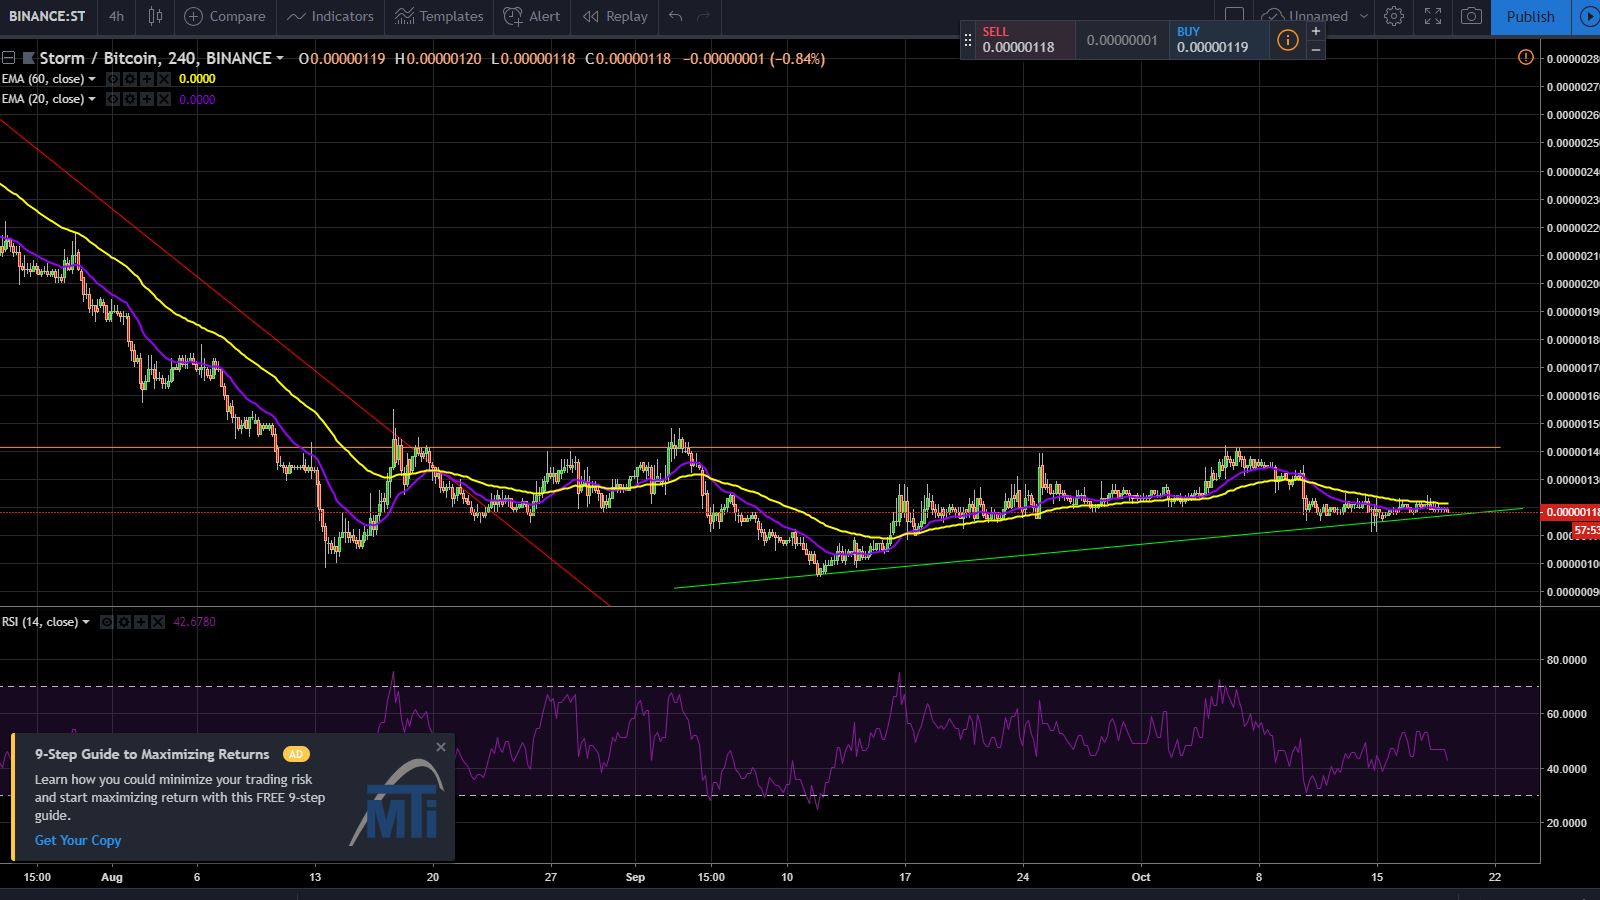Screen dimensions: 1600x900
Task: Click the Aug label on the time axis
Action: (x=112, y=877)
